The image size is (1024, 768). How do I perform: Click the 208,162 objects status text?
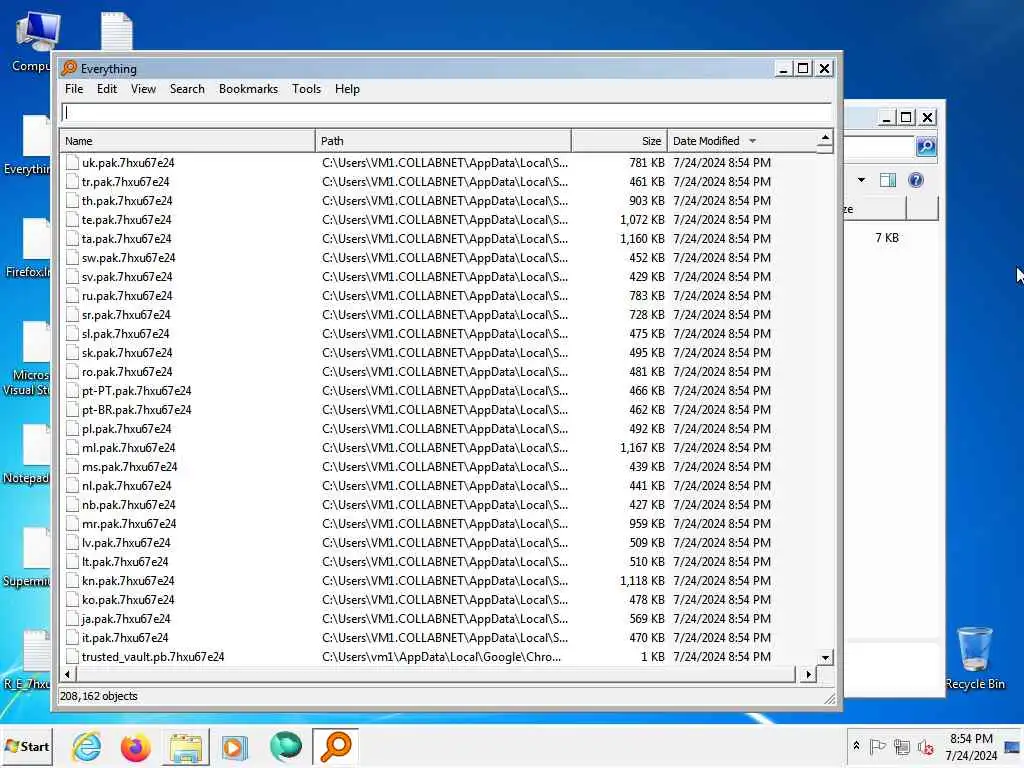pyautogui.click(x=99, y=696)
